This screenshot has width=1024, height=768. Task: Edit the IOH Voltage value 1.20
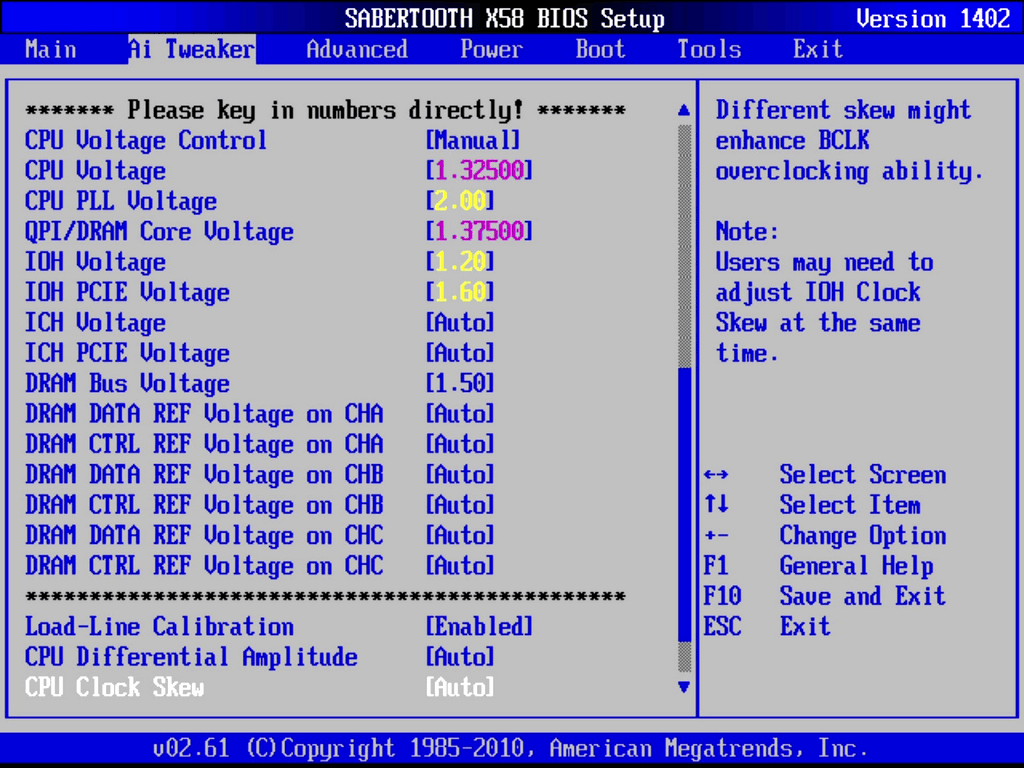460,262
